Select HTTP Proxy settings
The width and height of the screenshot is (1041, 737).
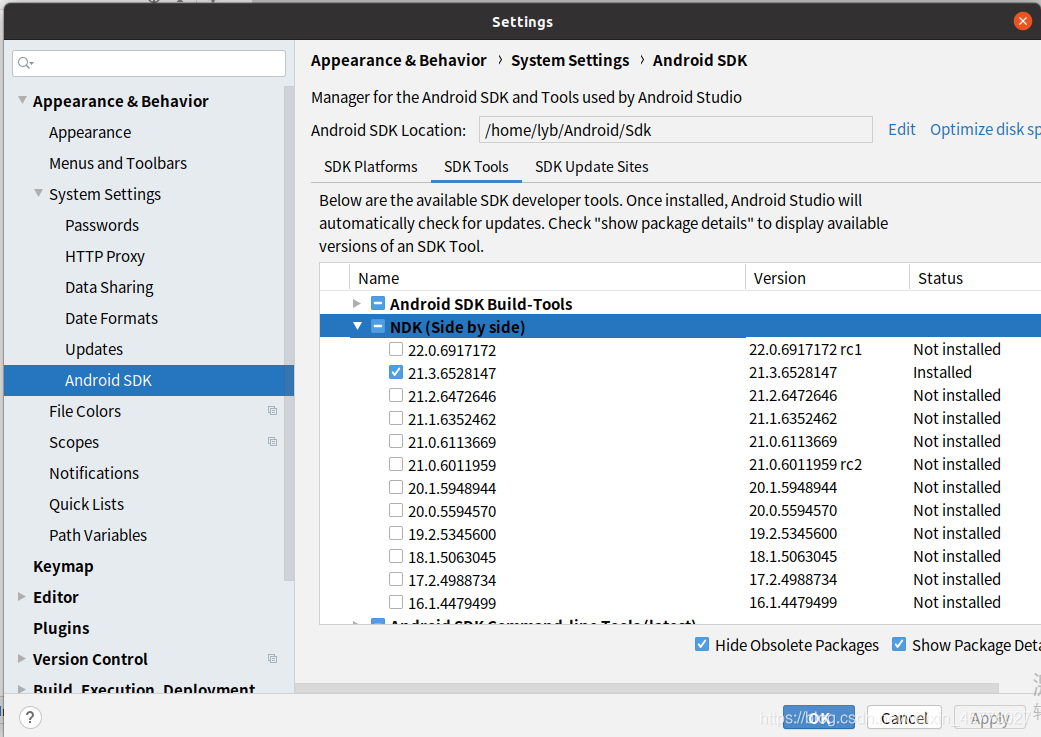pos(105,256)
